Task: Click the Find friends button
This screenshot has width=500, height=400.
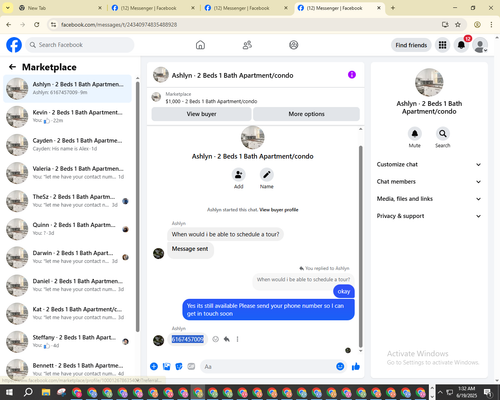Action: pyautogui.click(x=411, y=45)
